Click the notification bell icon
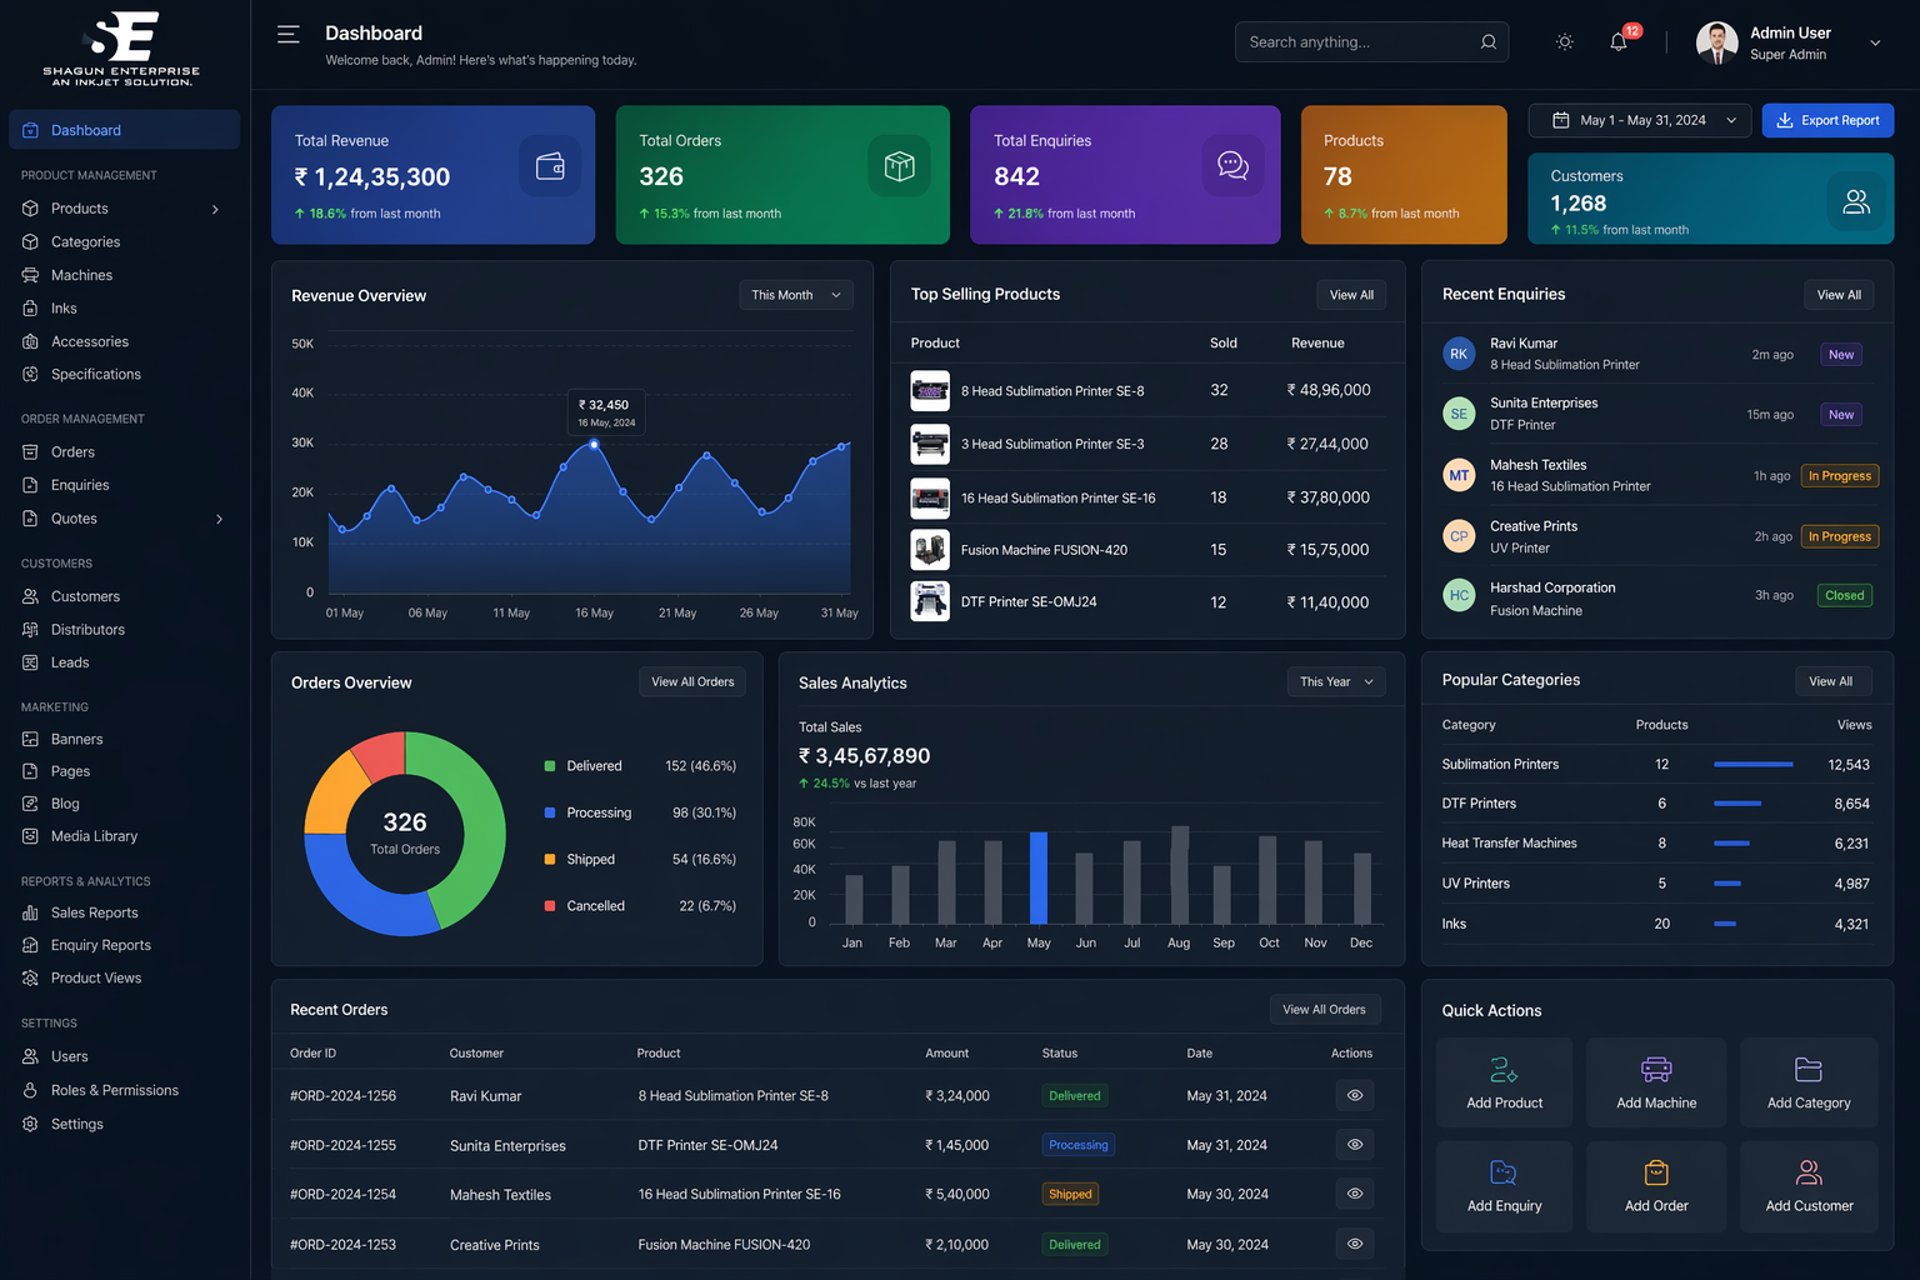Screen dimensions: 1920x1280 tap(1617, 42)
